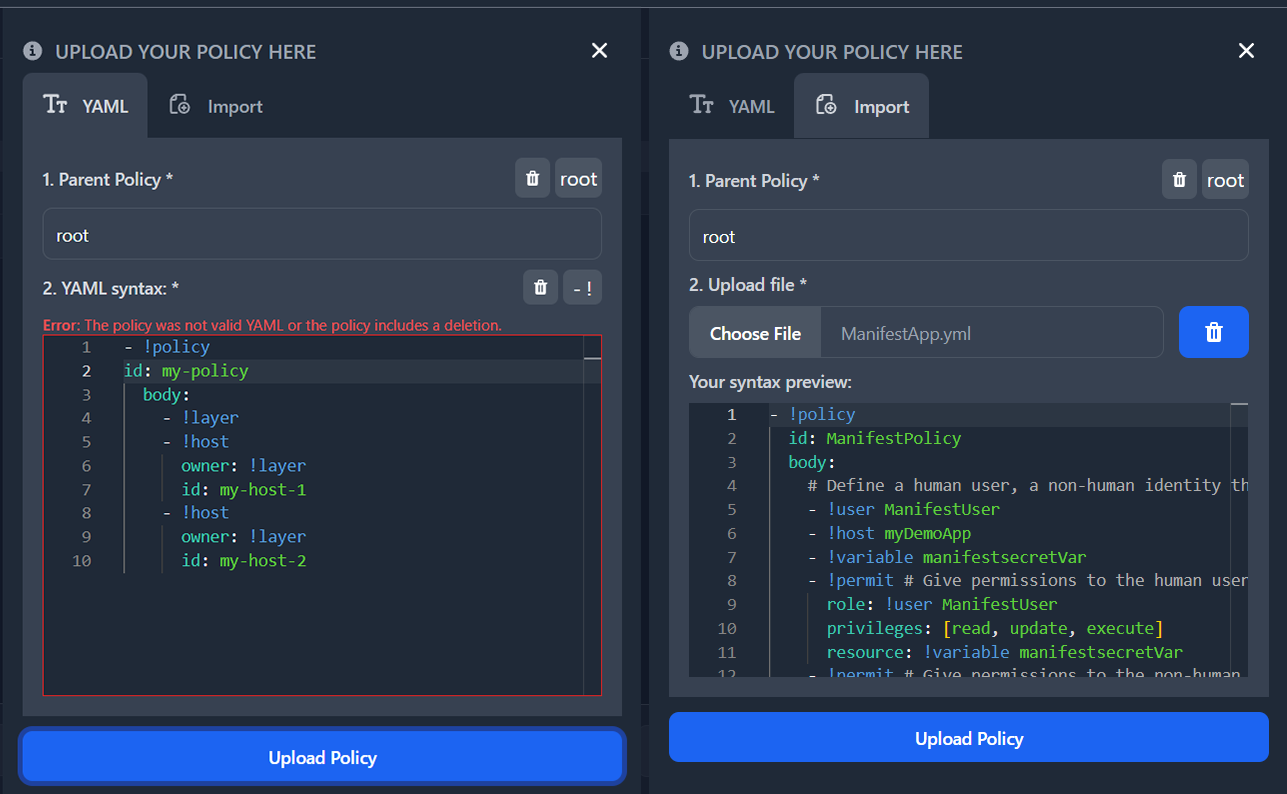Remove uploaded file with blue trash button

pyautogui.click(x=1213, y=332)
